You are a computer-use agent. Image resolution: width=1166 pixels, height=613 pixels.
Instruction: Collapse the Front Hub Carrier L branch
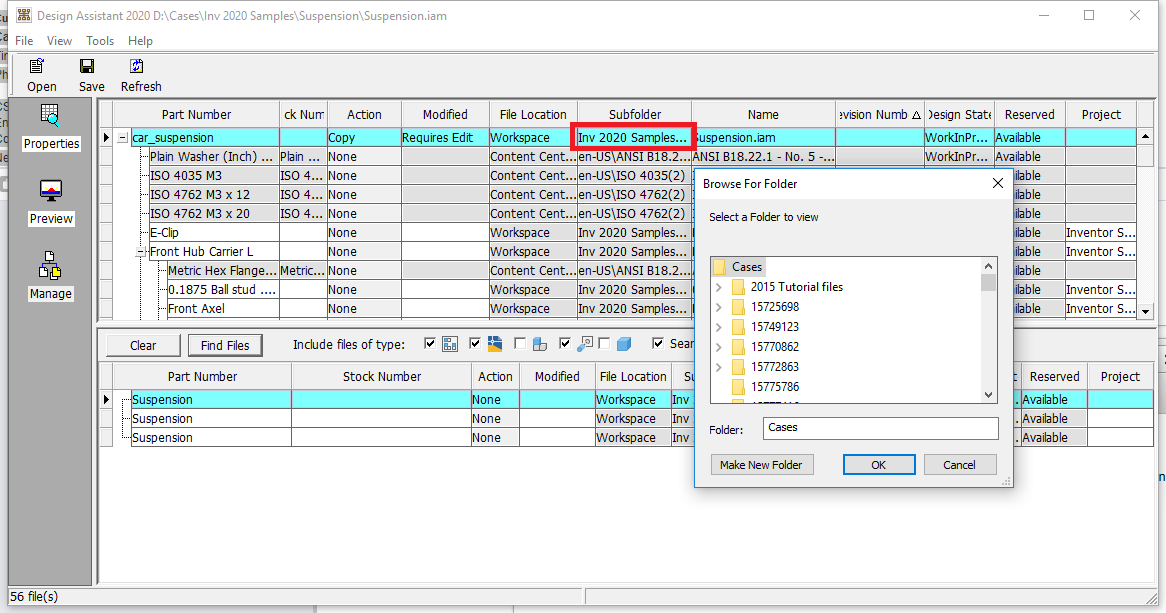click(141, 251)
